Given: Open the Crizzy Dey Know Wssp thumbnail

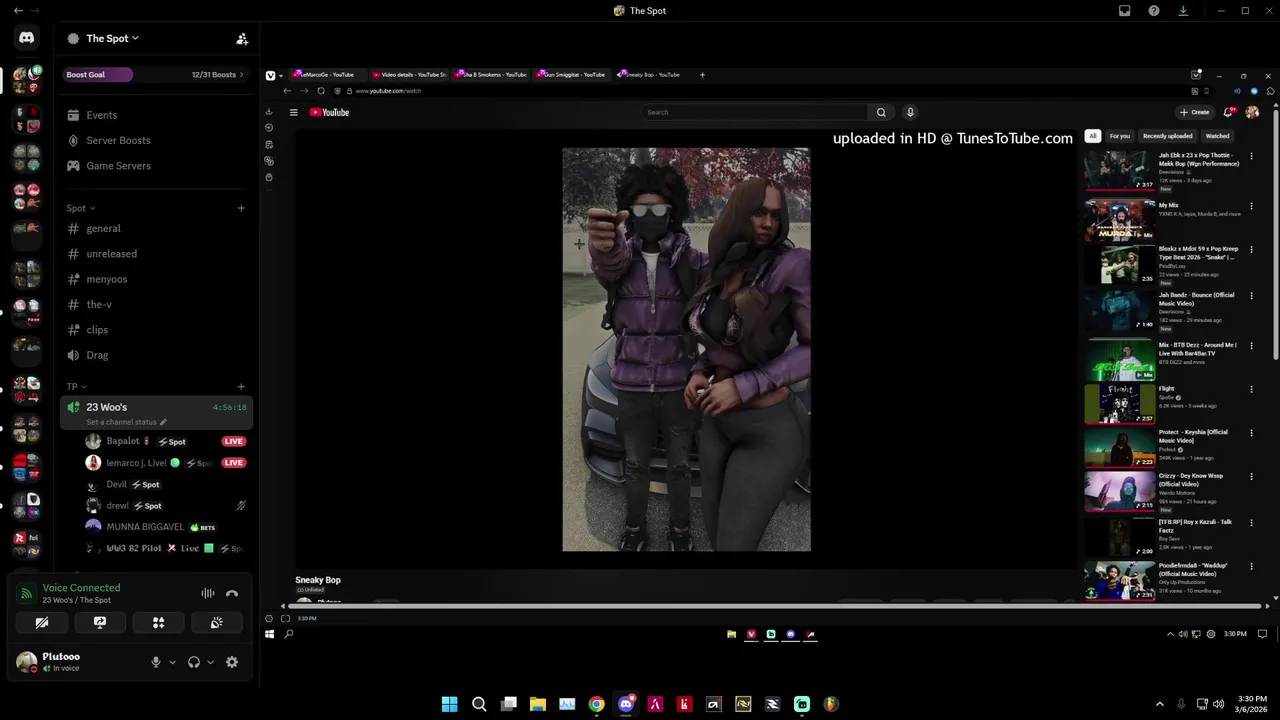Looking at the screenshot, I should (1119, 492).
